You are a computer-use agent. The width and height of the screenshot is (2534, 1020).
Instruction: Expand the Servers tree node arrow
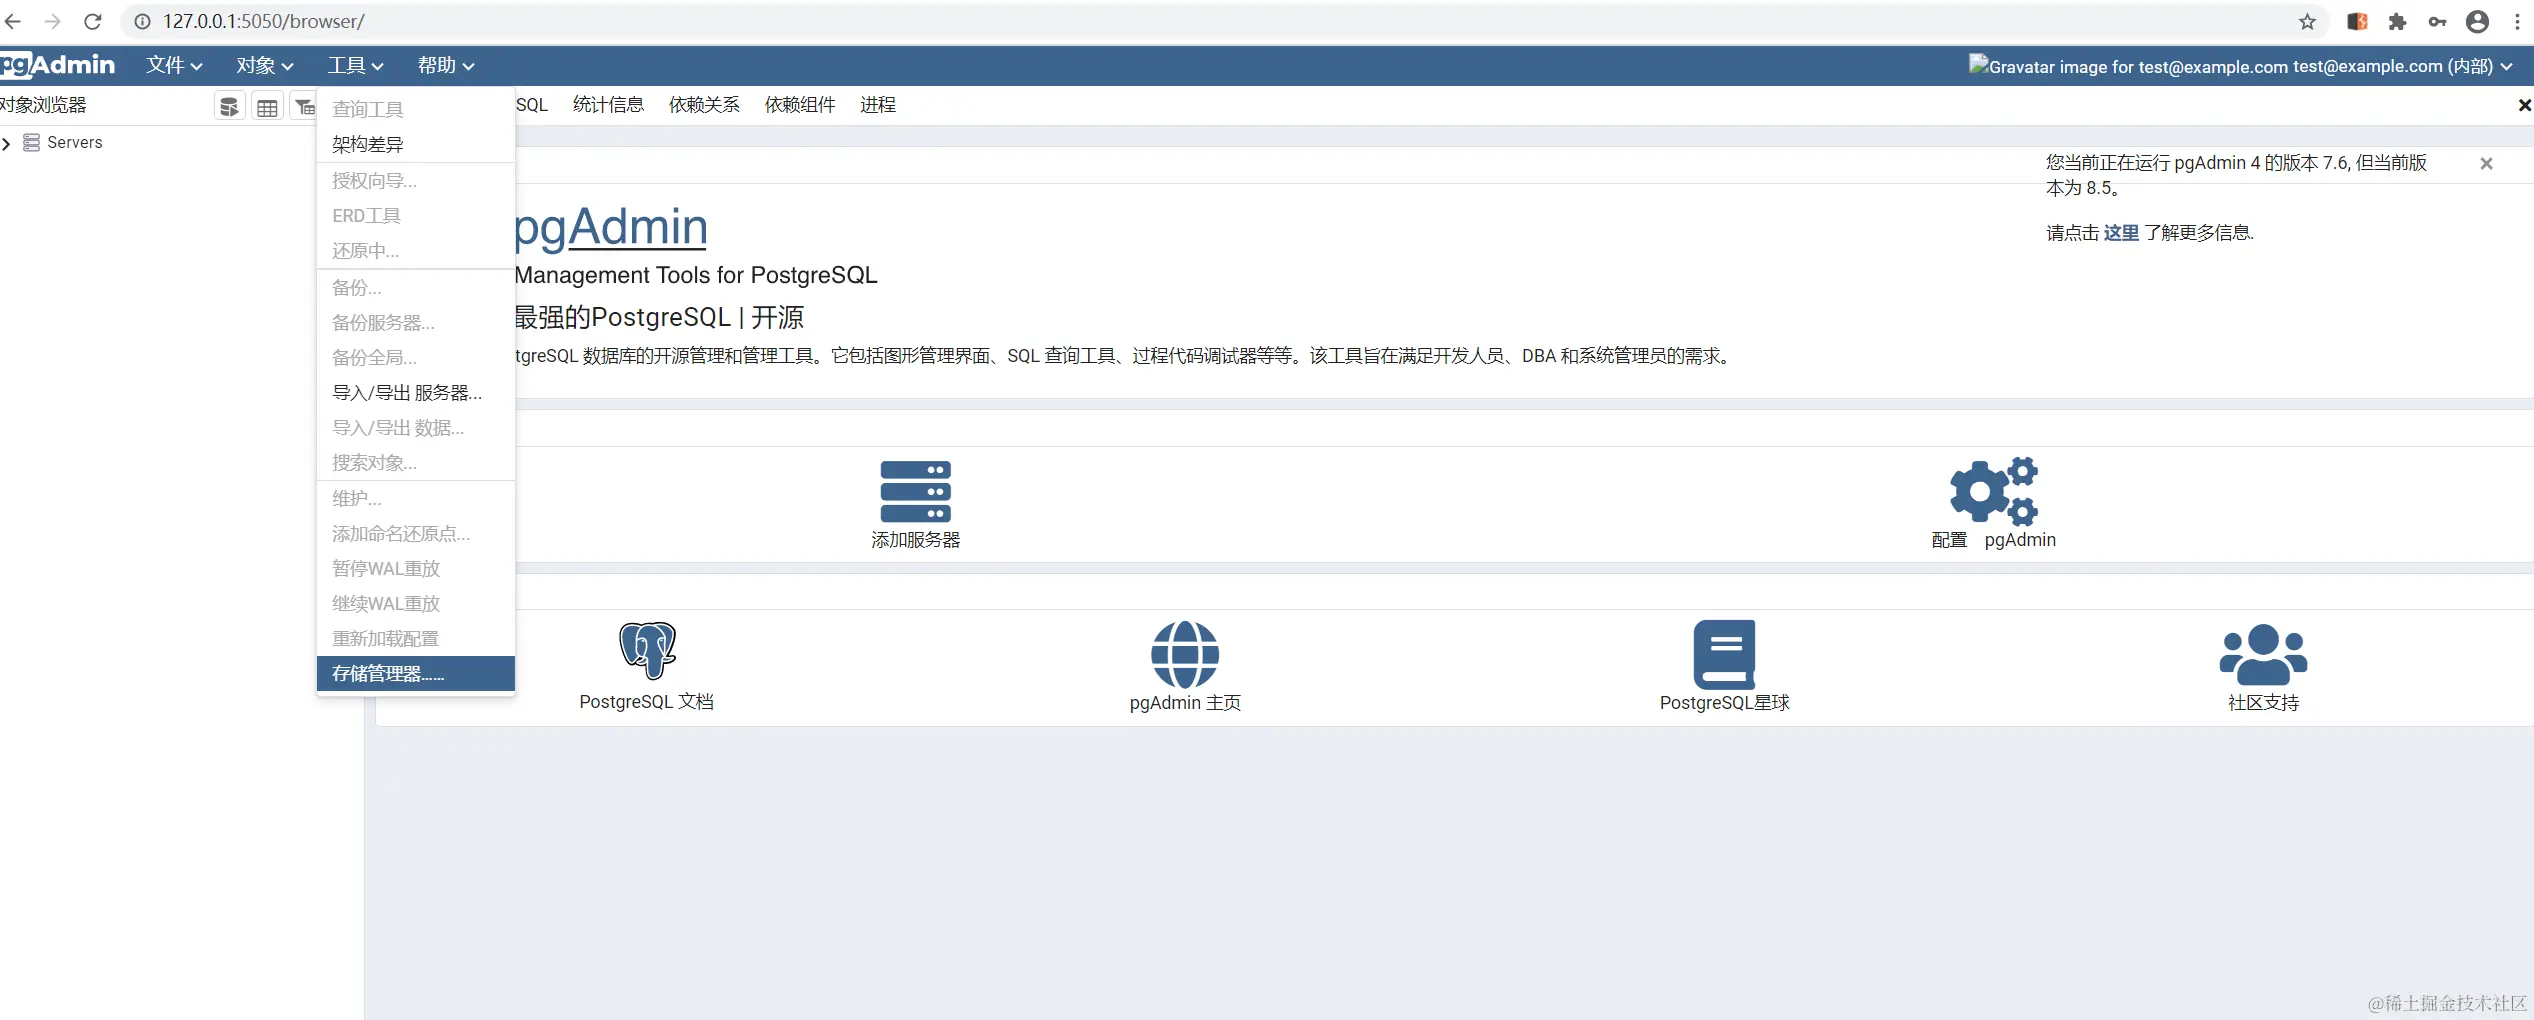click(7, 143)
